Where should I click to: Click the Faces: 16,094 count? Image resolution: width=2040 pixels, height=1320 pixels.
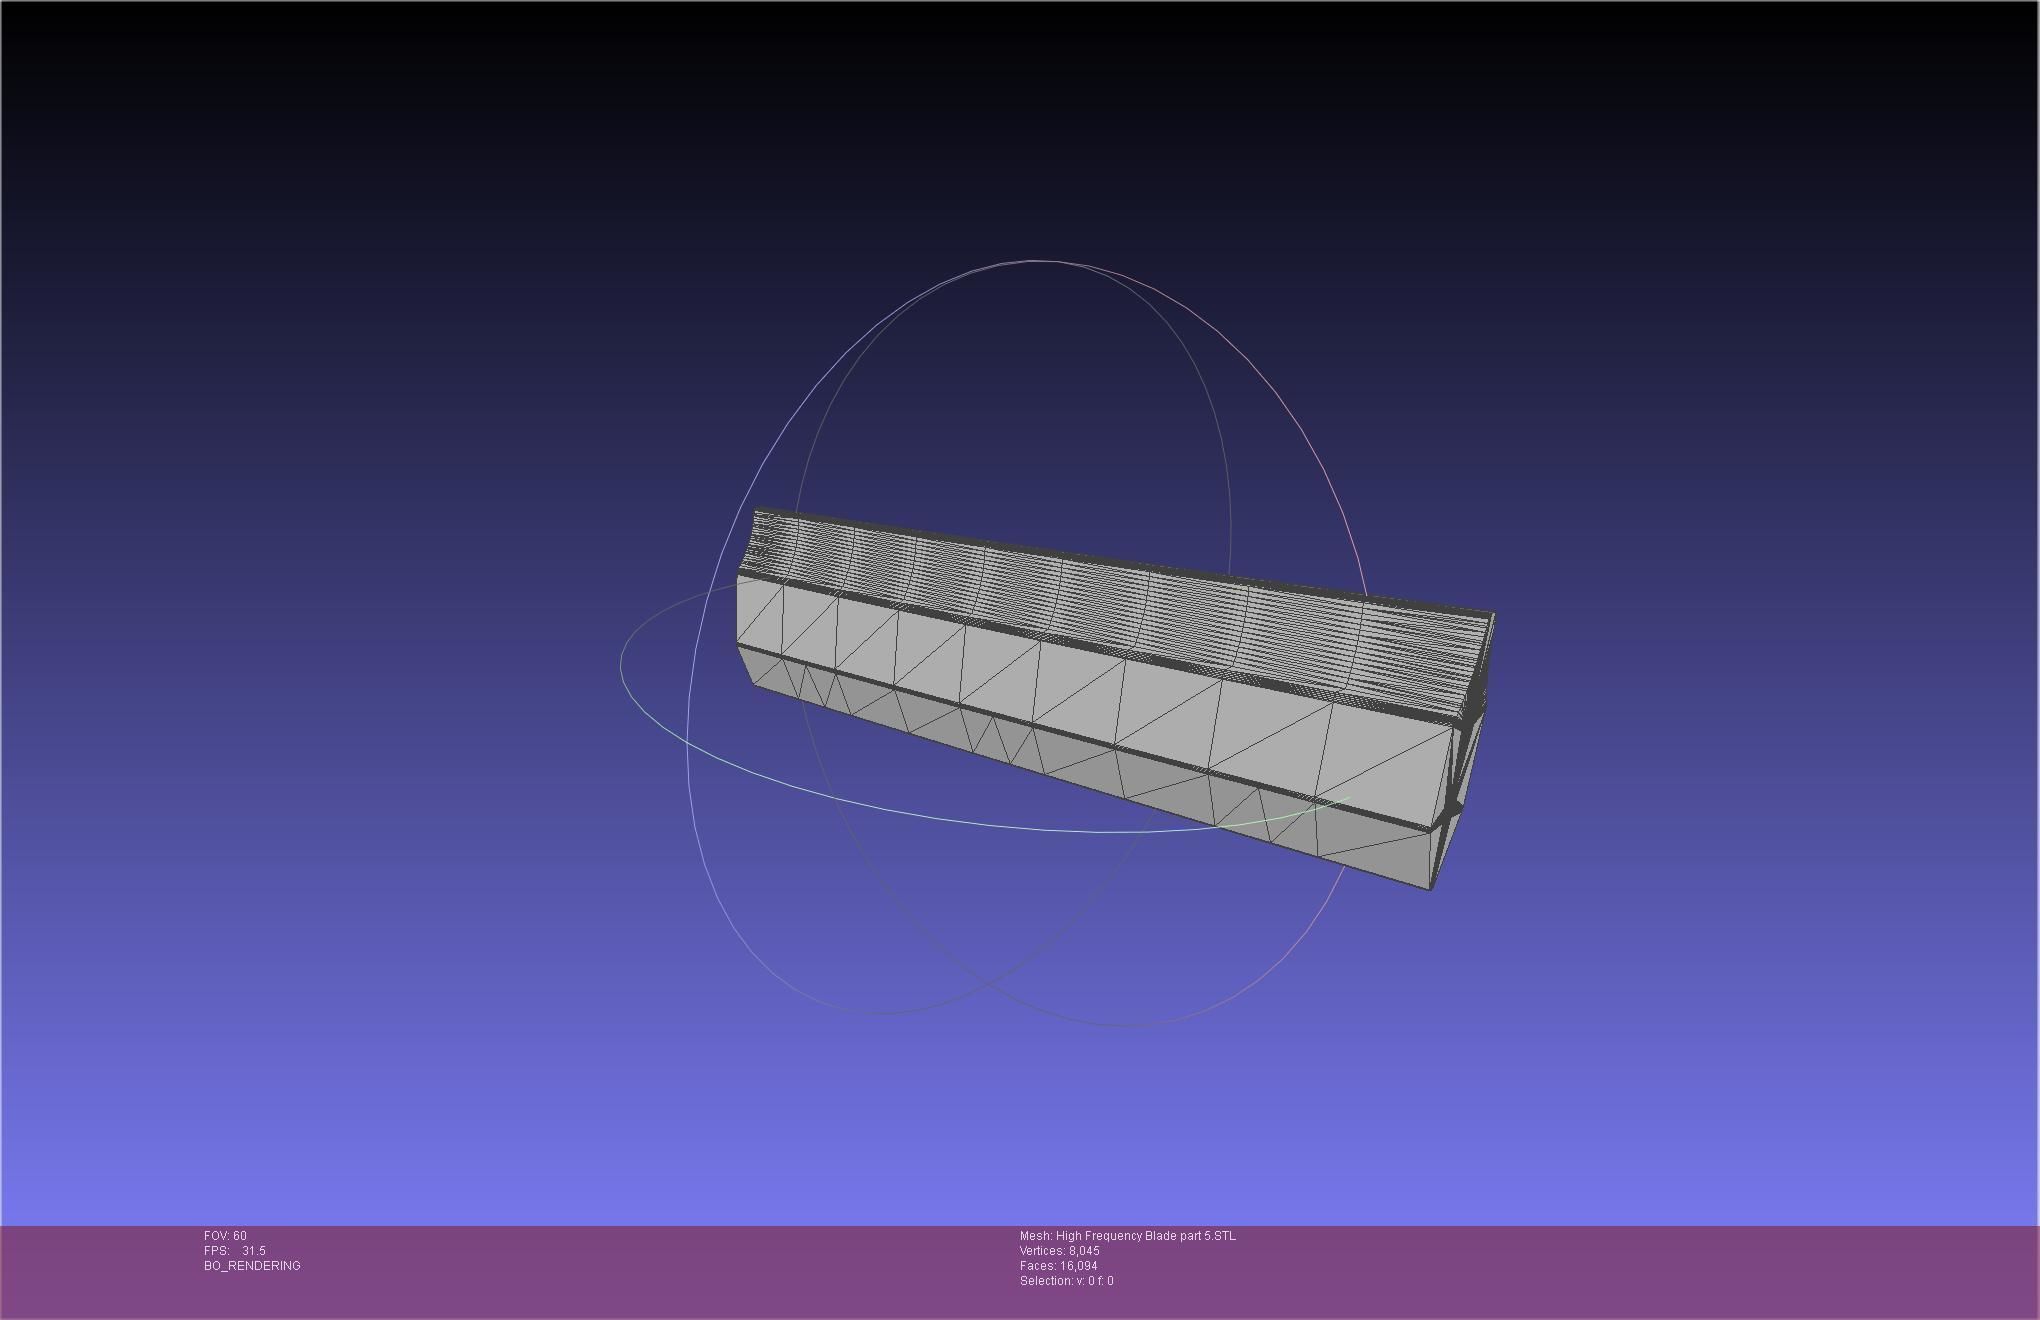[1058, 1266]
